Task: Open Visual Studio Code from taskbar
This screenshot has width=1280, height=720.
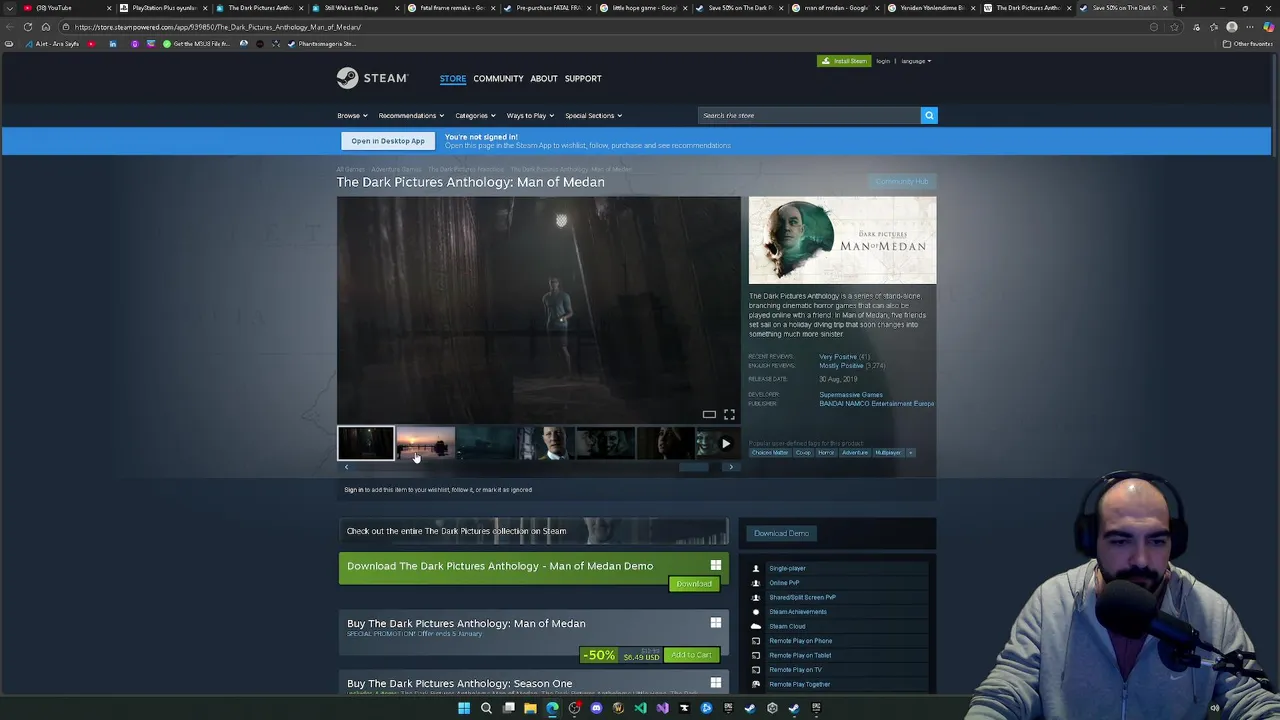Action: [x=640, y=708]
